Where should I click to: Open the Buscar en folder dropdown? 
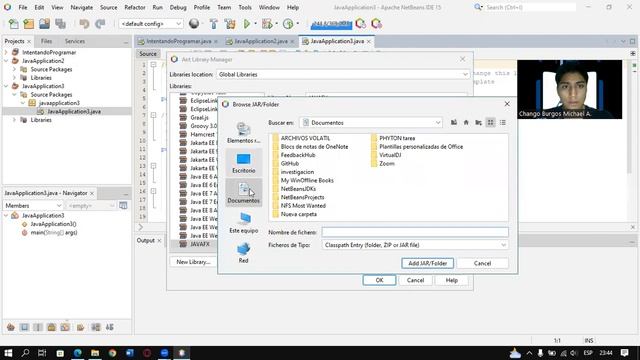(x=371, y=123)
